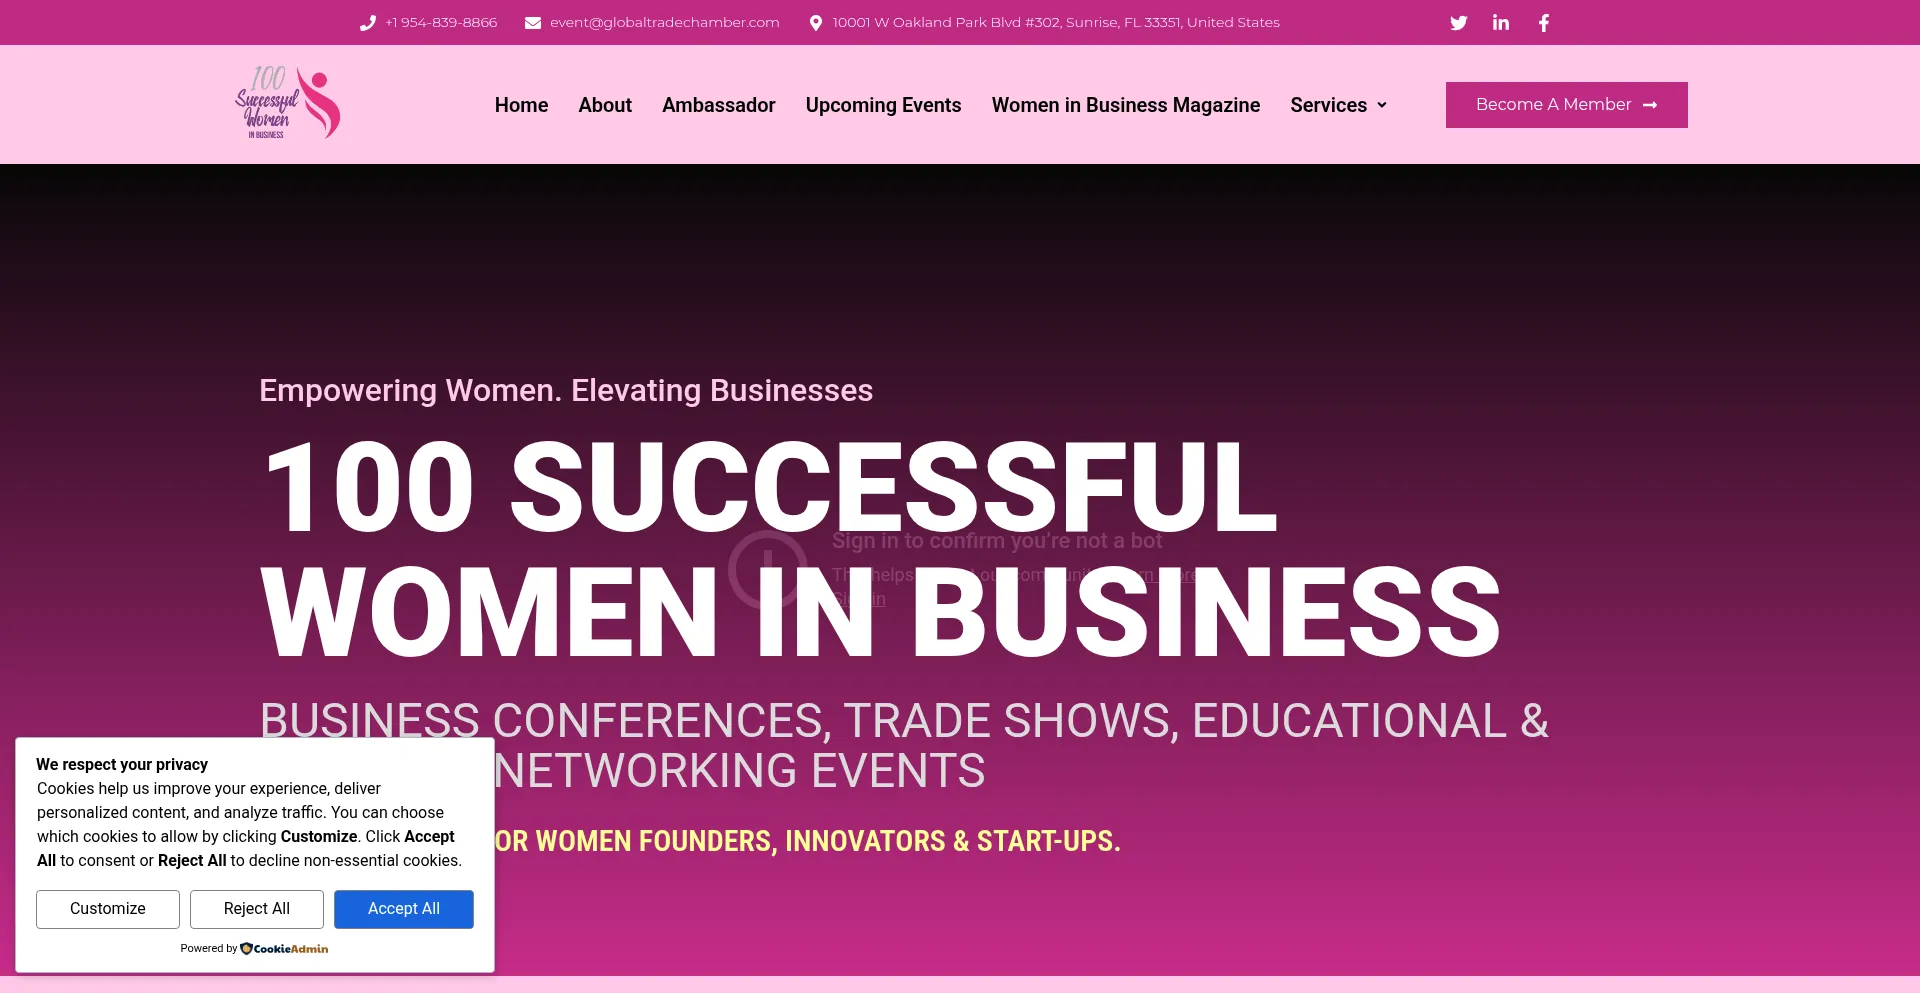The height and width of the screenshot is (993, 1920).
Task: Click the WOMEN FOUNDERS, INNOVATORS & START-UPS text
Action: coord(808,842)
